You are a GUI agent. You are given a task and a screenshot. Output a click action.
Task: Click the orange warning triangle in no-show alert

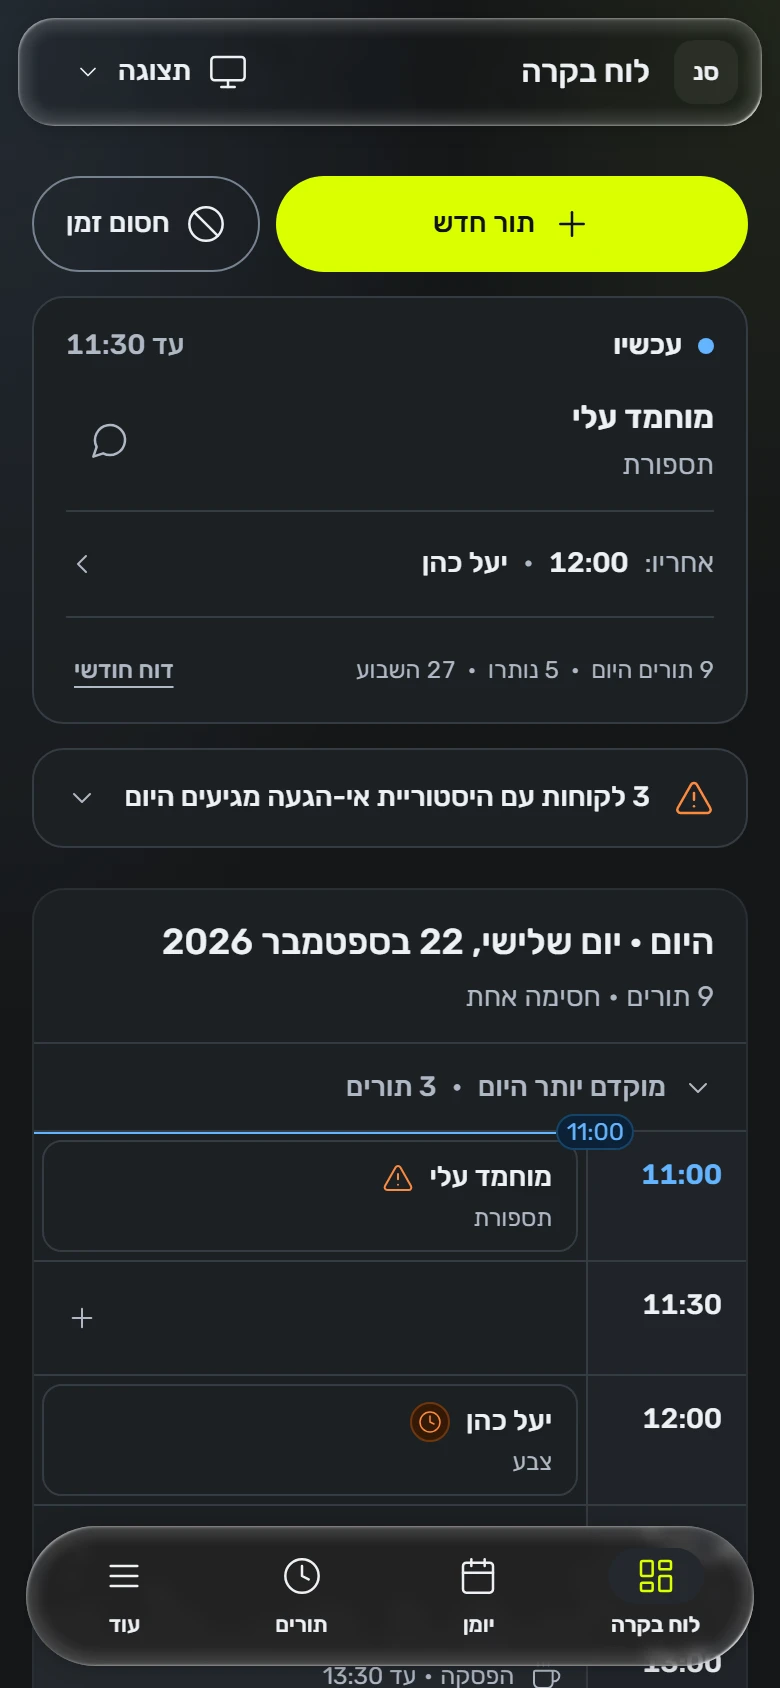[x=694, y=798]
